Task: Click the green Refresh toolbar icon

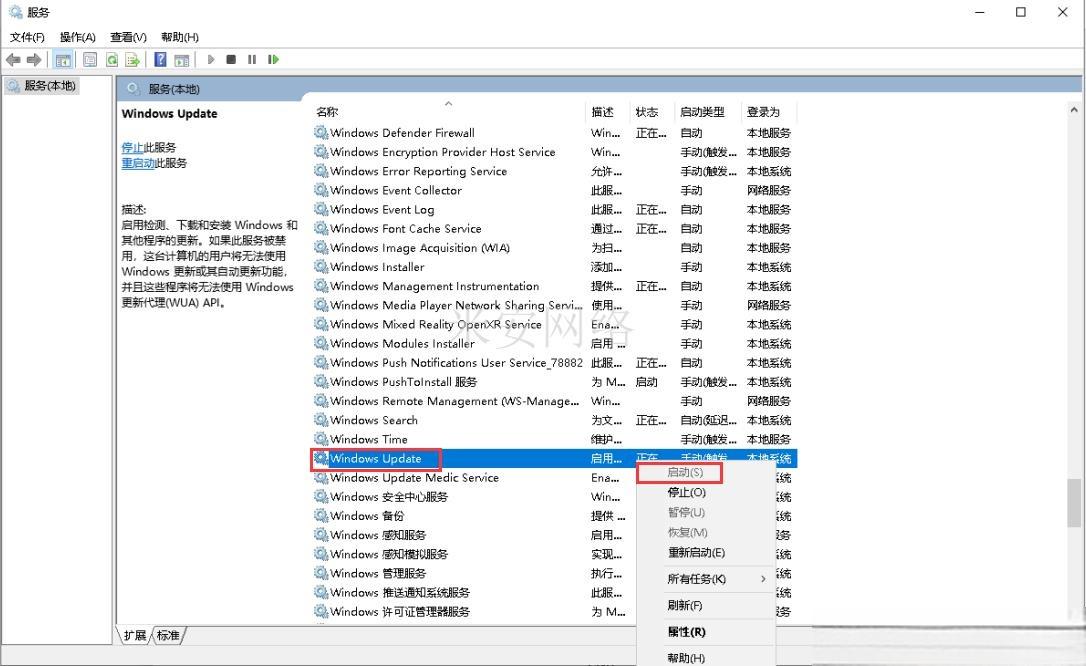Action: pos(112,60)
